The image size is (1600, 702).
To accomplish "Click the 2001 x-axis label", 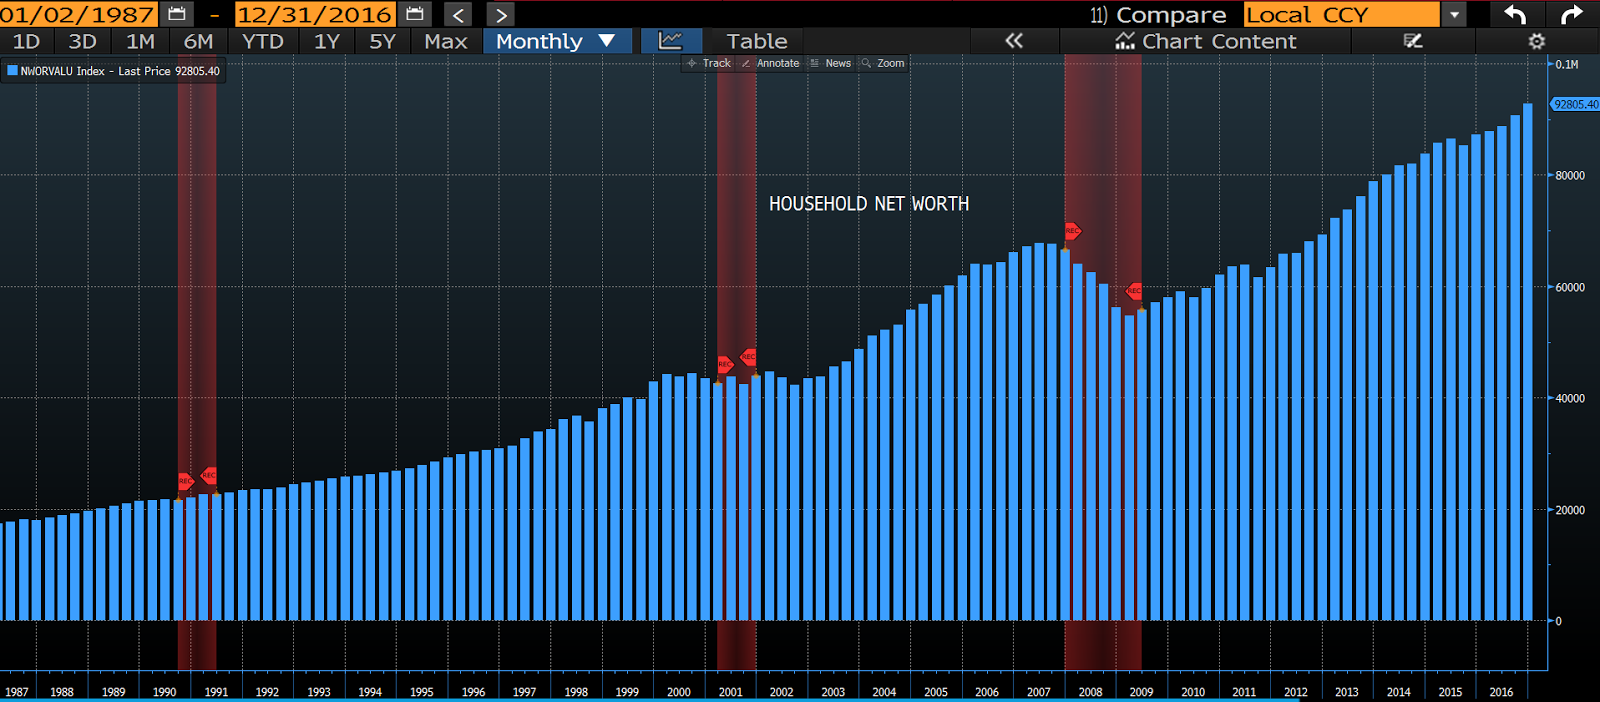I will click(731, 692).
